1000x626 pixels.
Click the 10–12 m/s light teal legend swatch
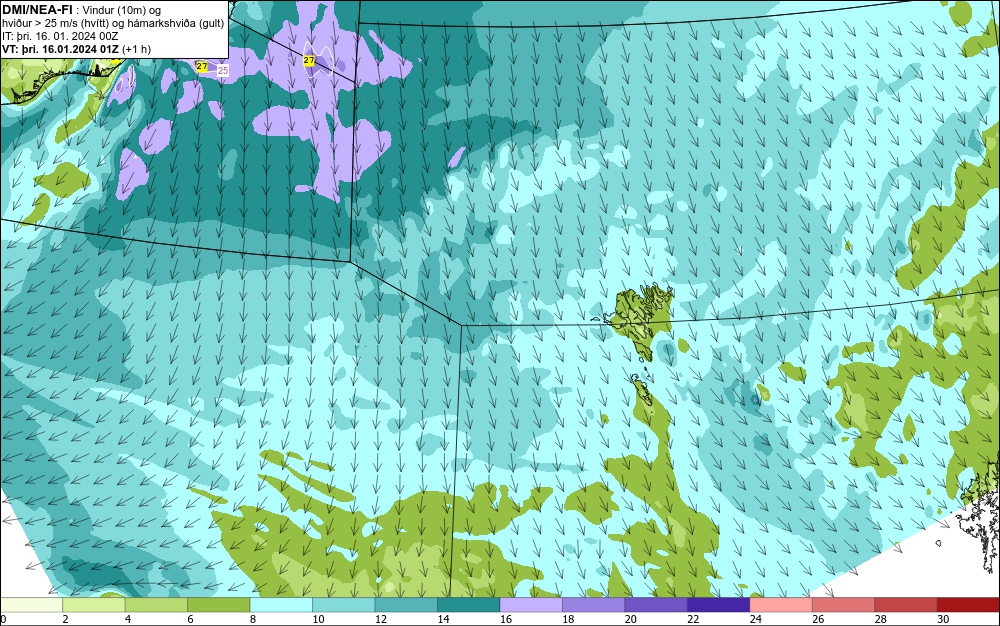point(344,605)
